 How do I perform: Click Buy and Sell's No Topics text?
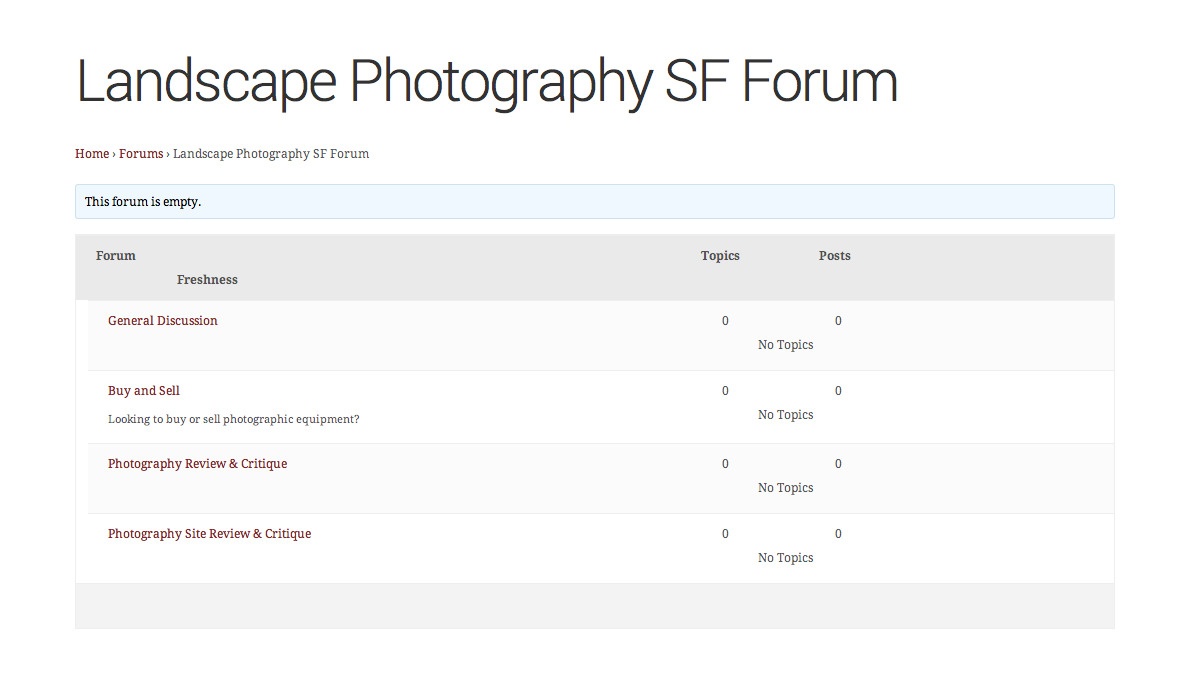(785, 415)
